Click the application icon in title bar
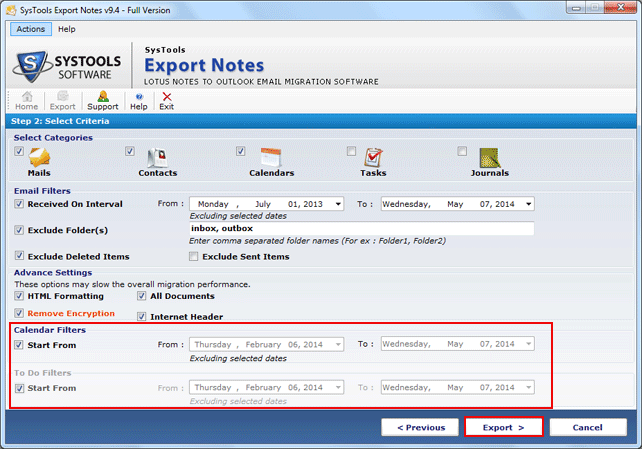This screenshot has width=642, height=449. 11,10
